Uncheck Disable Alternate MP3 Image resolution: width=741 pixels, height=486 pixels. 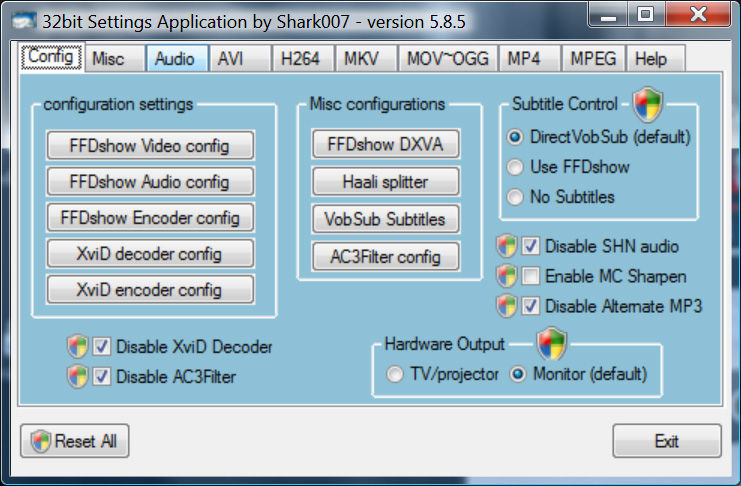click(531, 306)
